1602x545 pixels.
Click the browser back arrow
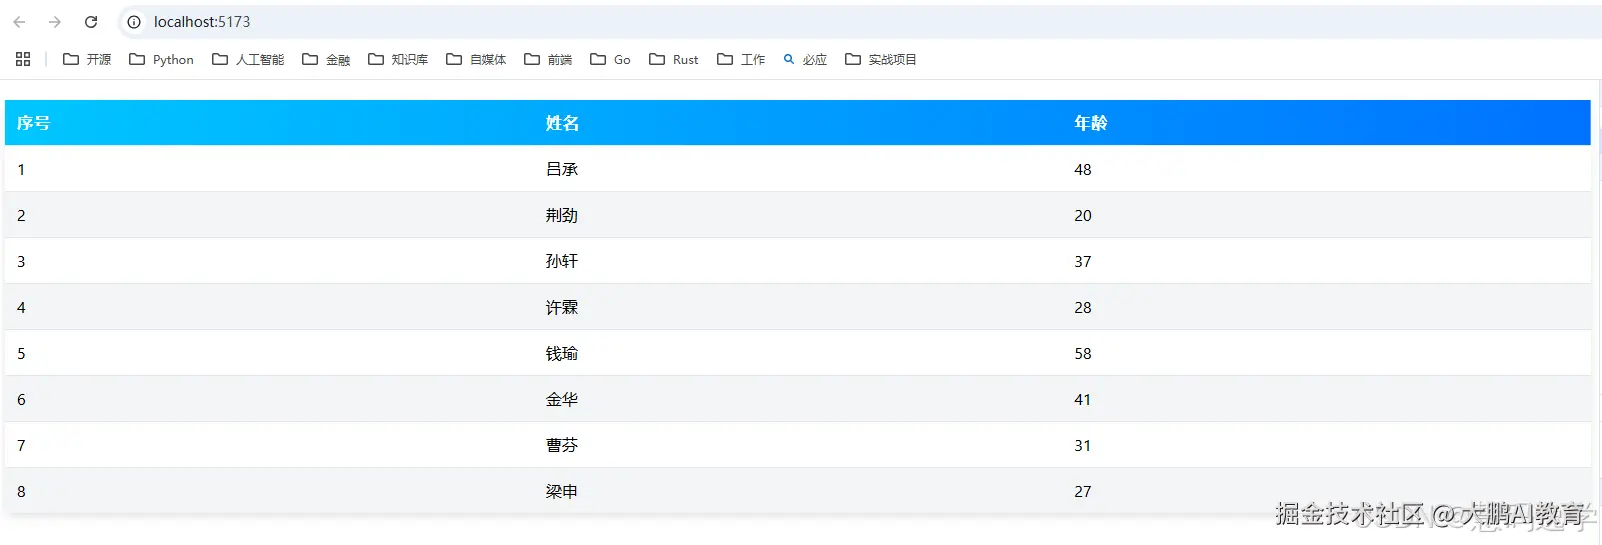click(x=19, y=22)
